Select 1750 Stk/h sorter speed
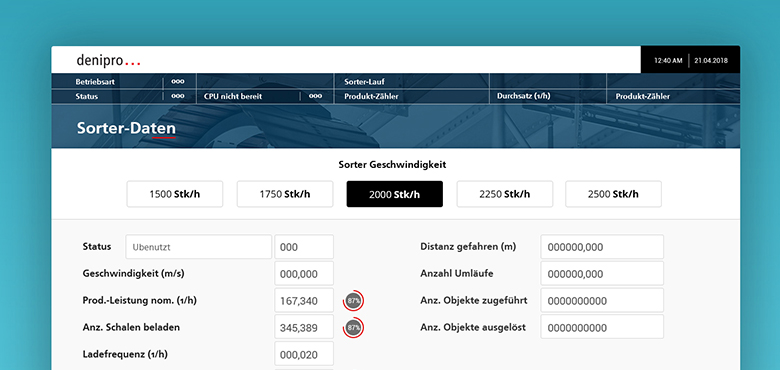780x370 pixels. coord(285,194)
